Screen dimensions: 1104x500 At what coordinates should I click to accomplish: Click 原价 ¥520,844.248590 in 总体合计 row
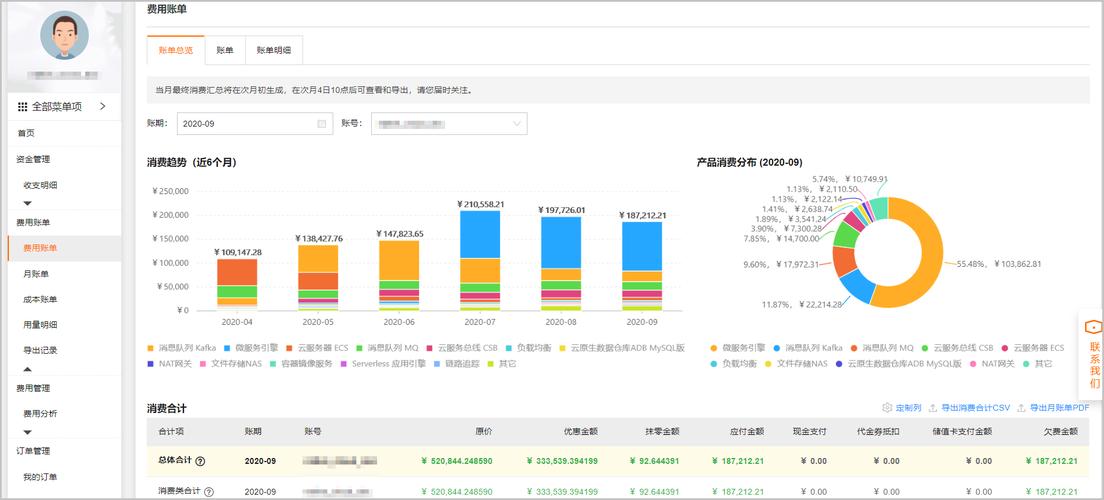(x=456, y=461)
